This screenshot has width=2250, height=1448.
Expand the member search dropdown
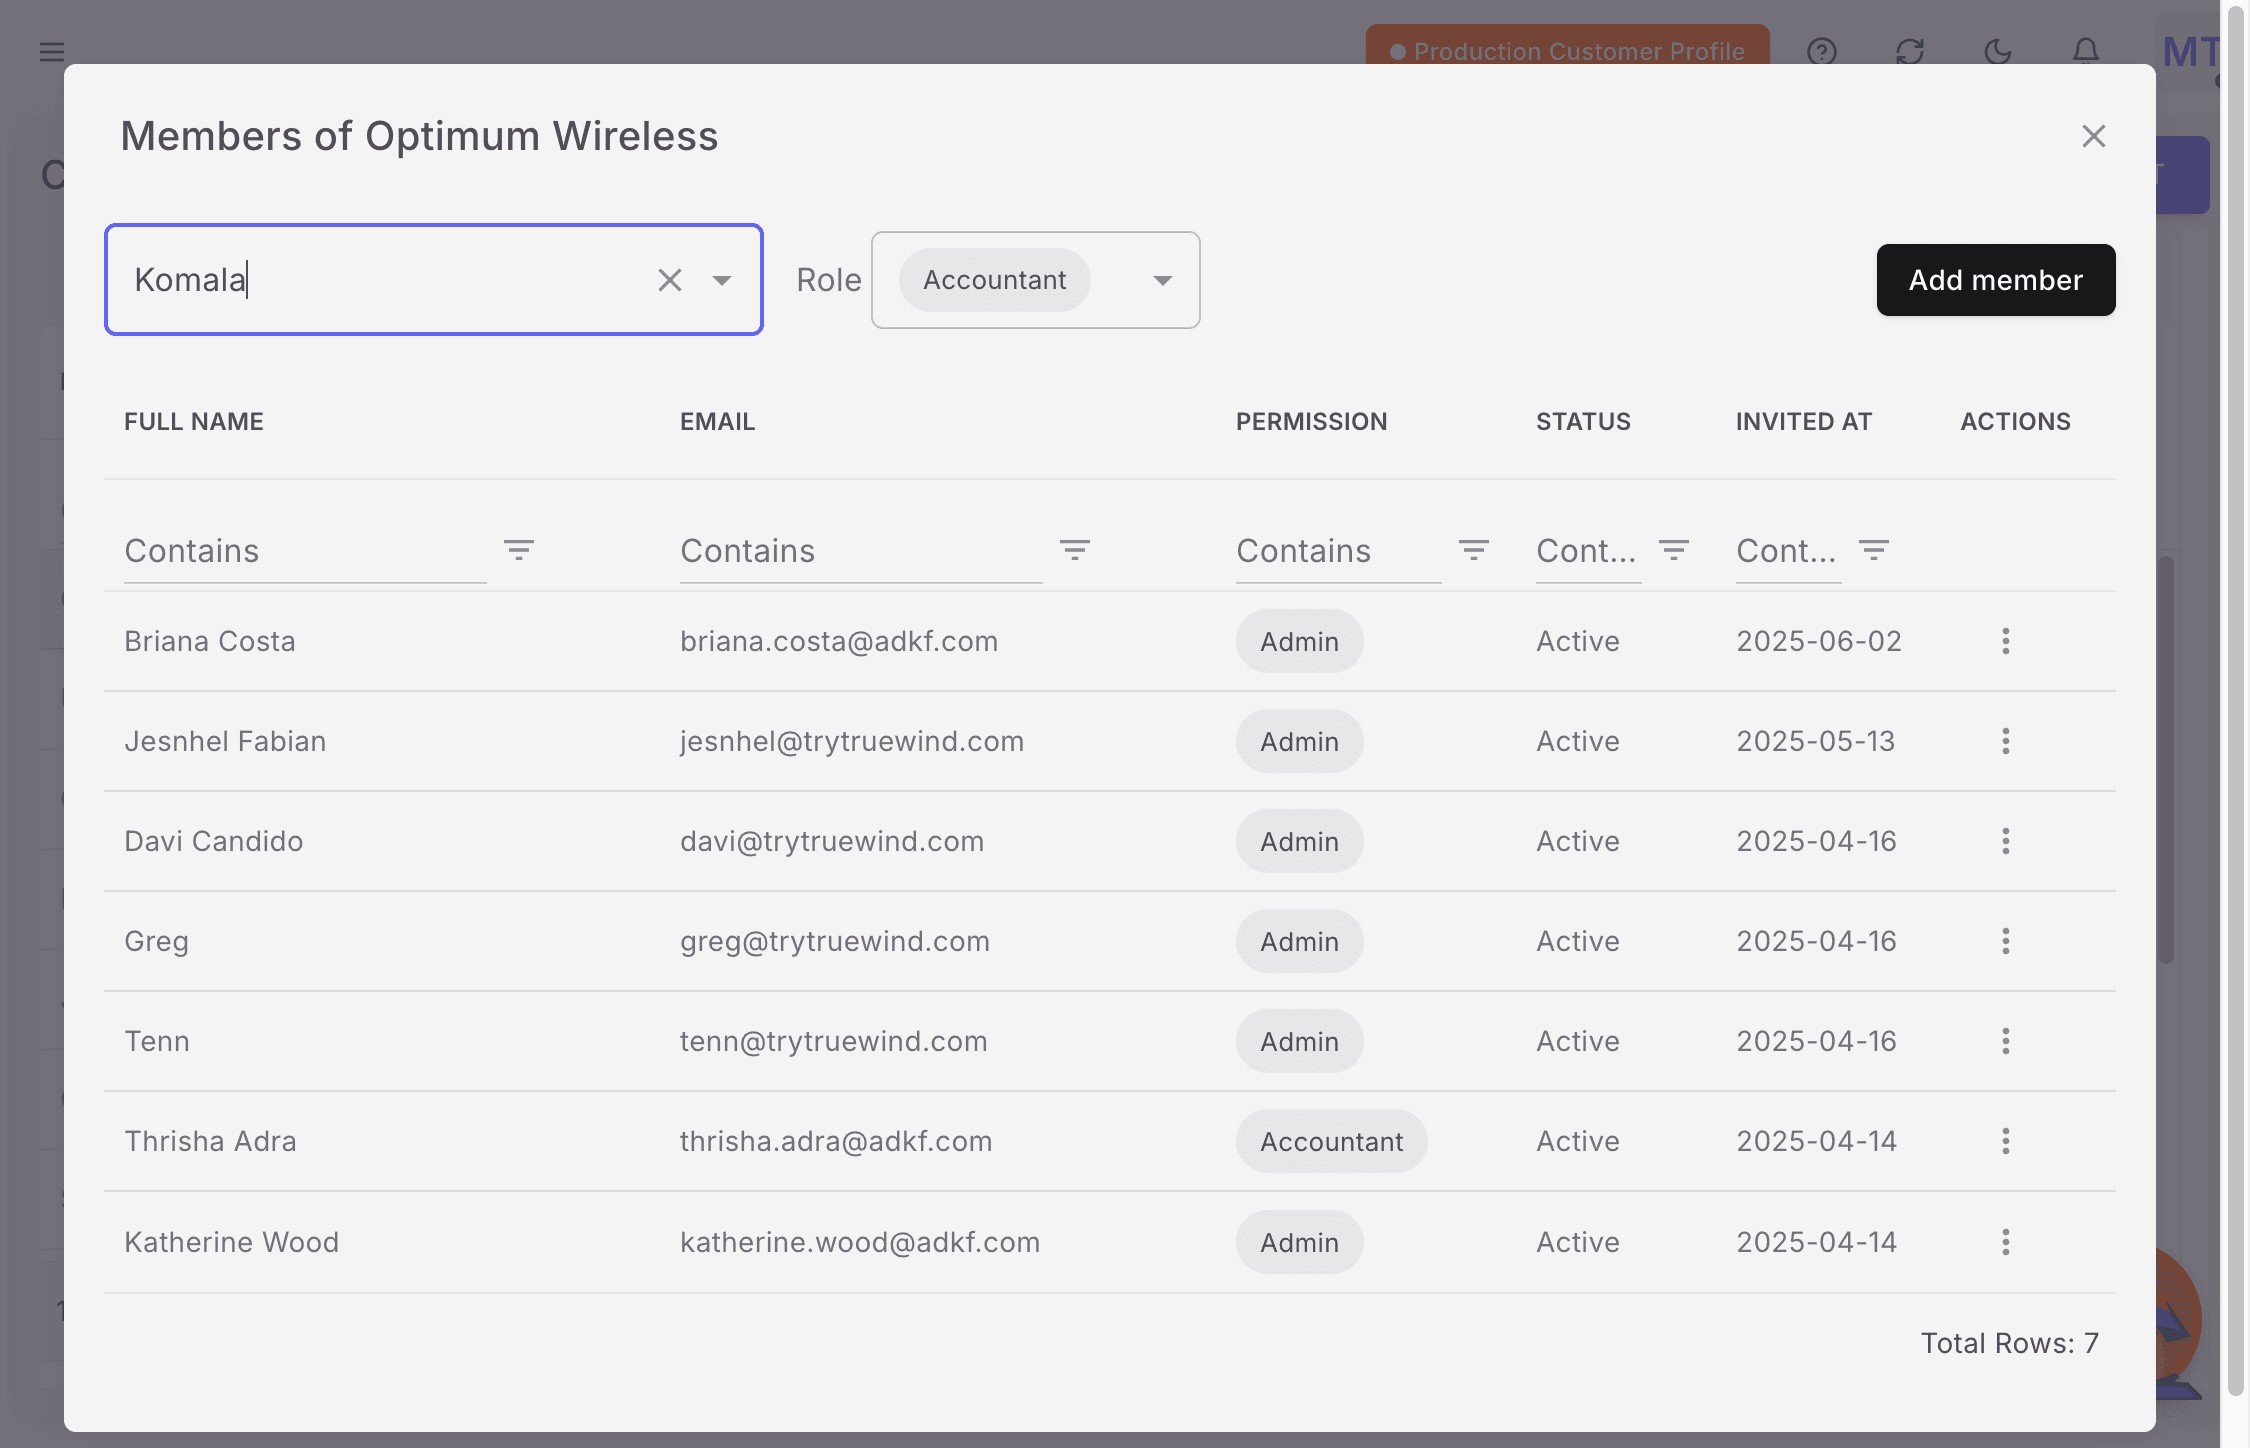(722, 280)
